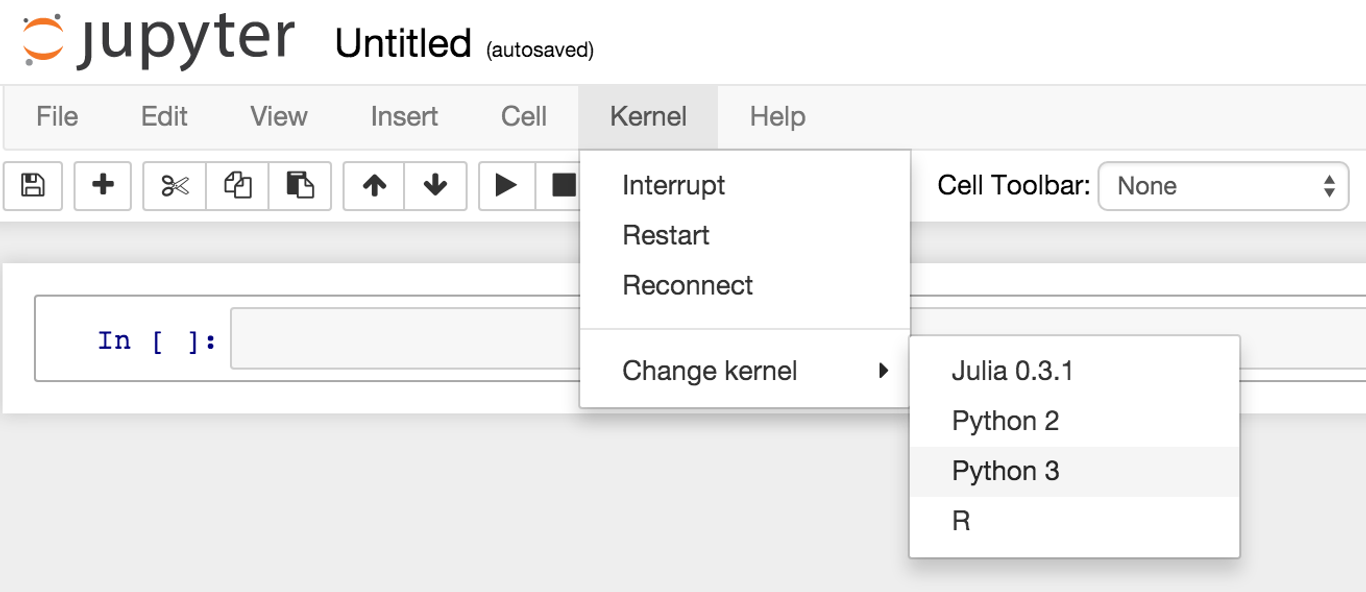The image size is (1366, 592).
Task: Open the Cell Toolbar dropdown
Action: coord(1222,186)
